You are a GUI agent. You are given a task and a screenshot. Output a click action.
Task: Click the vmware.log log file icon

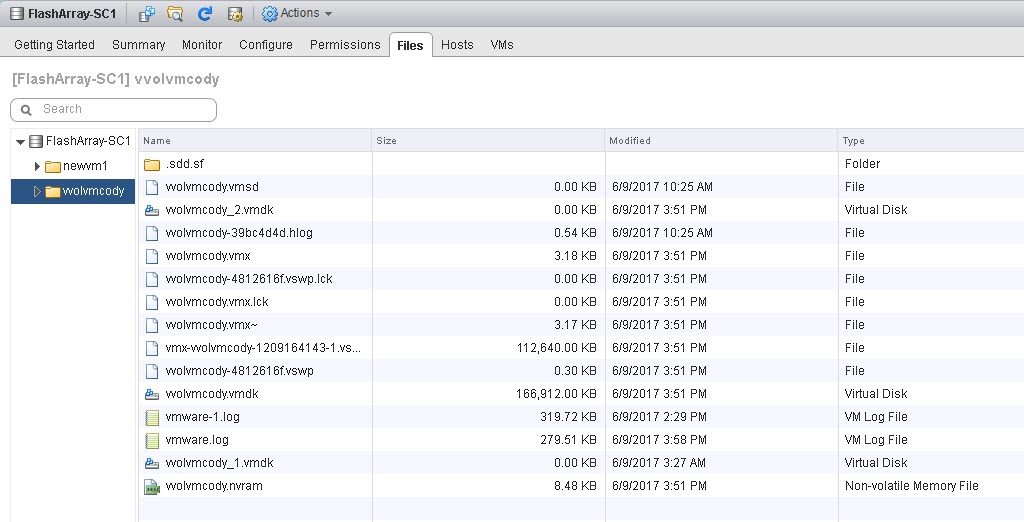152,440
